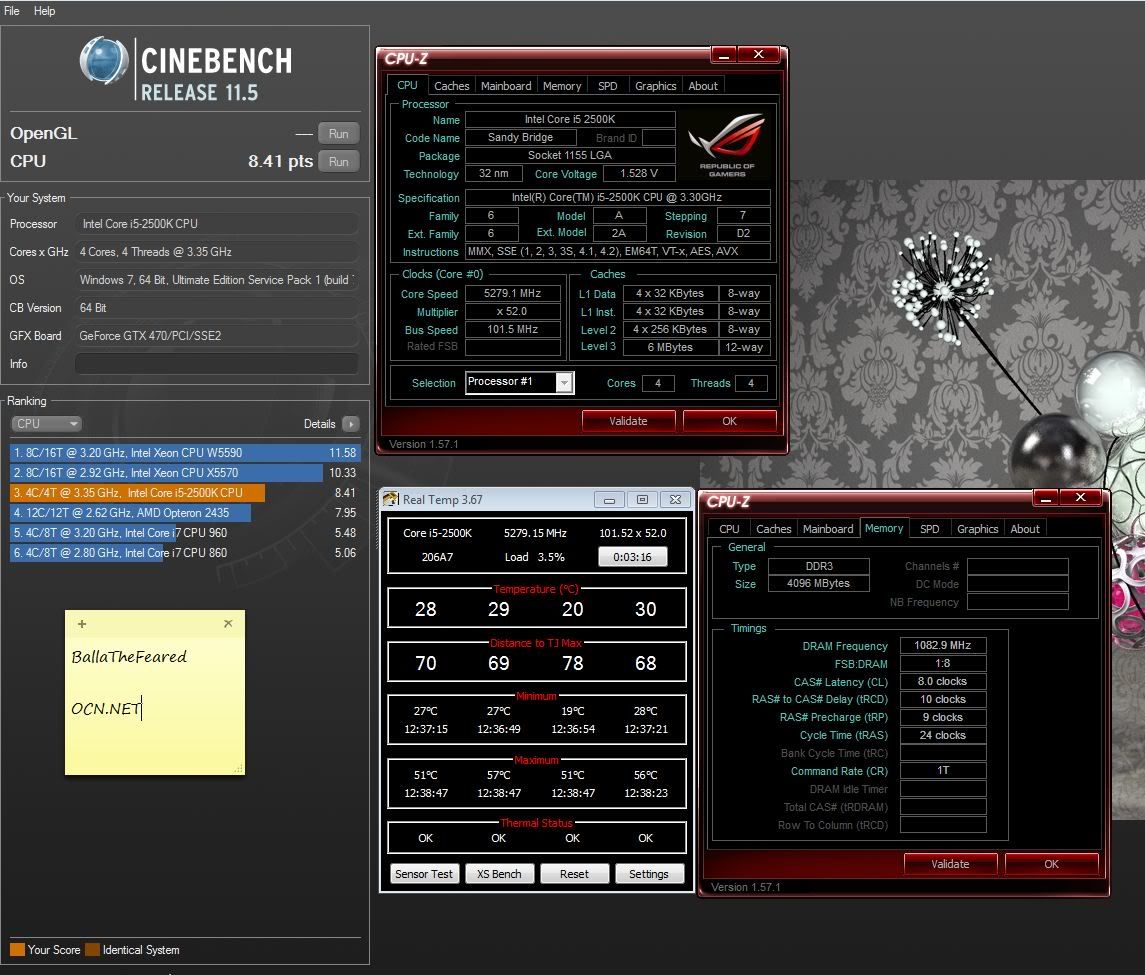Expand ranking Details arrow

coord(351,424)
